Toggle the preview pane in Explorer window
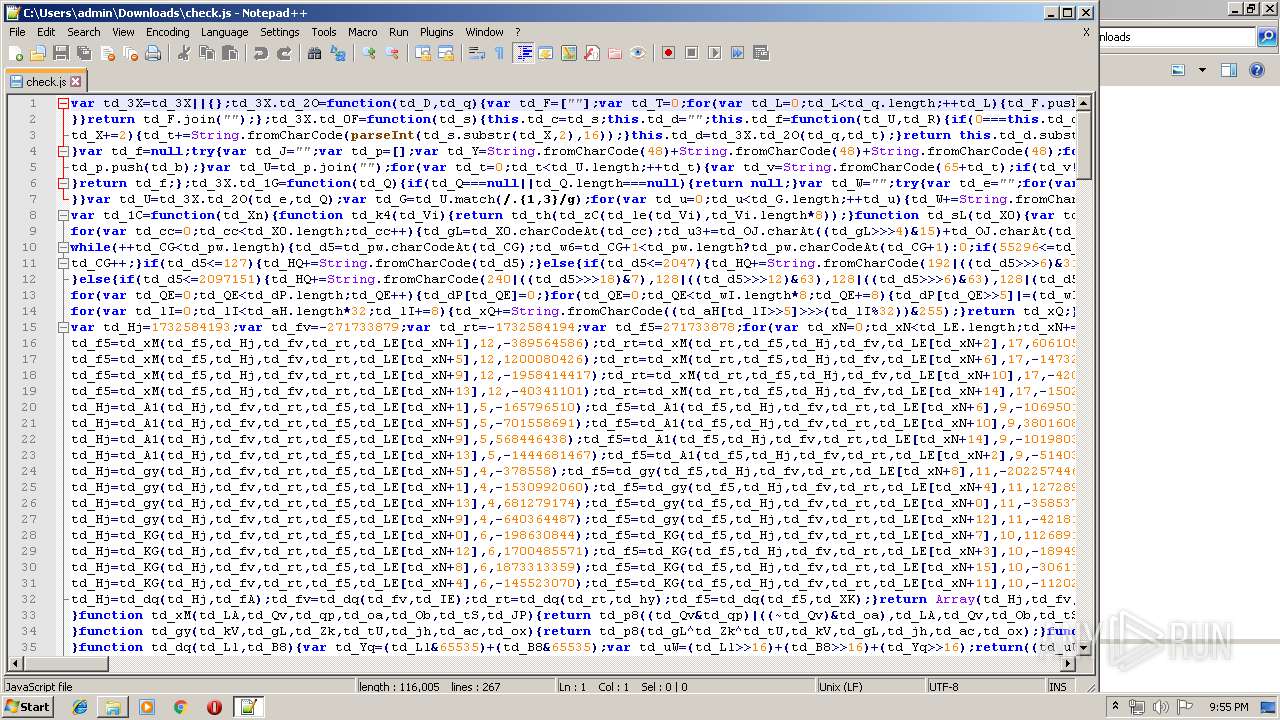Viewport: 1280px width, 720px height. (1229, 70)
